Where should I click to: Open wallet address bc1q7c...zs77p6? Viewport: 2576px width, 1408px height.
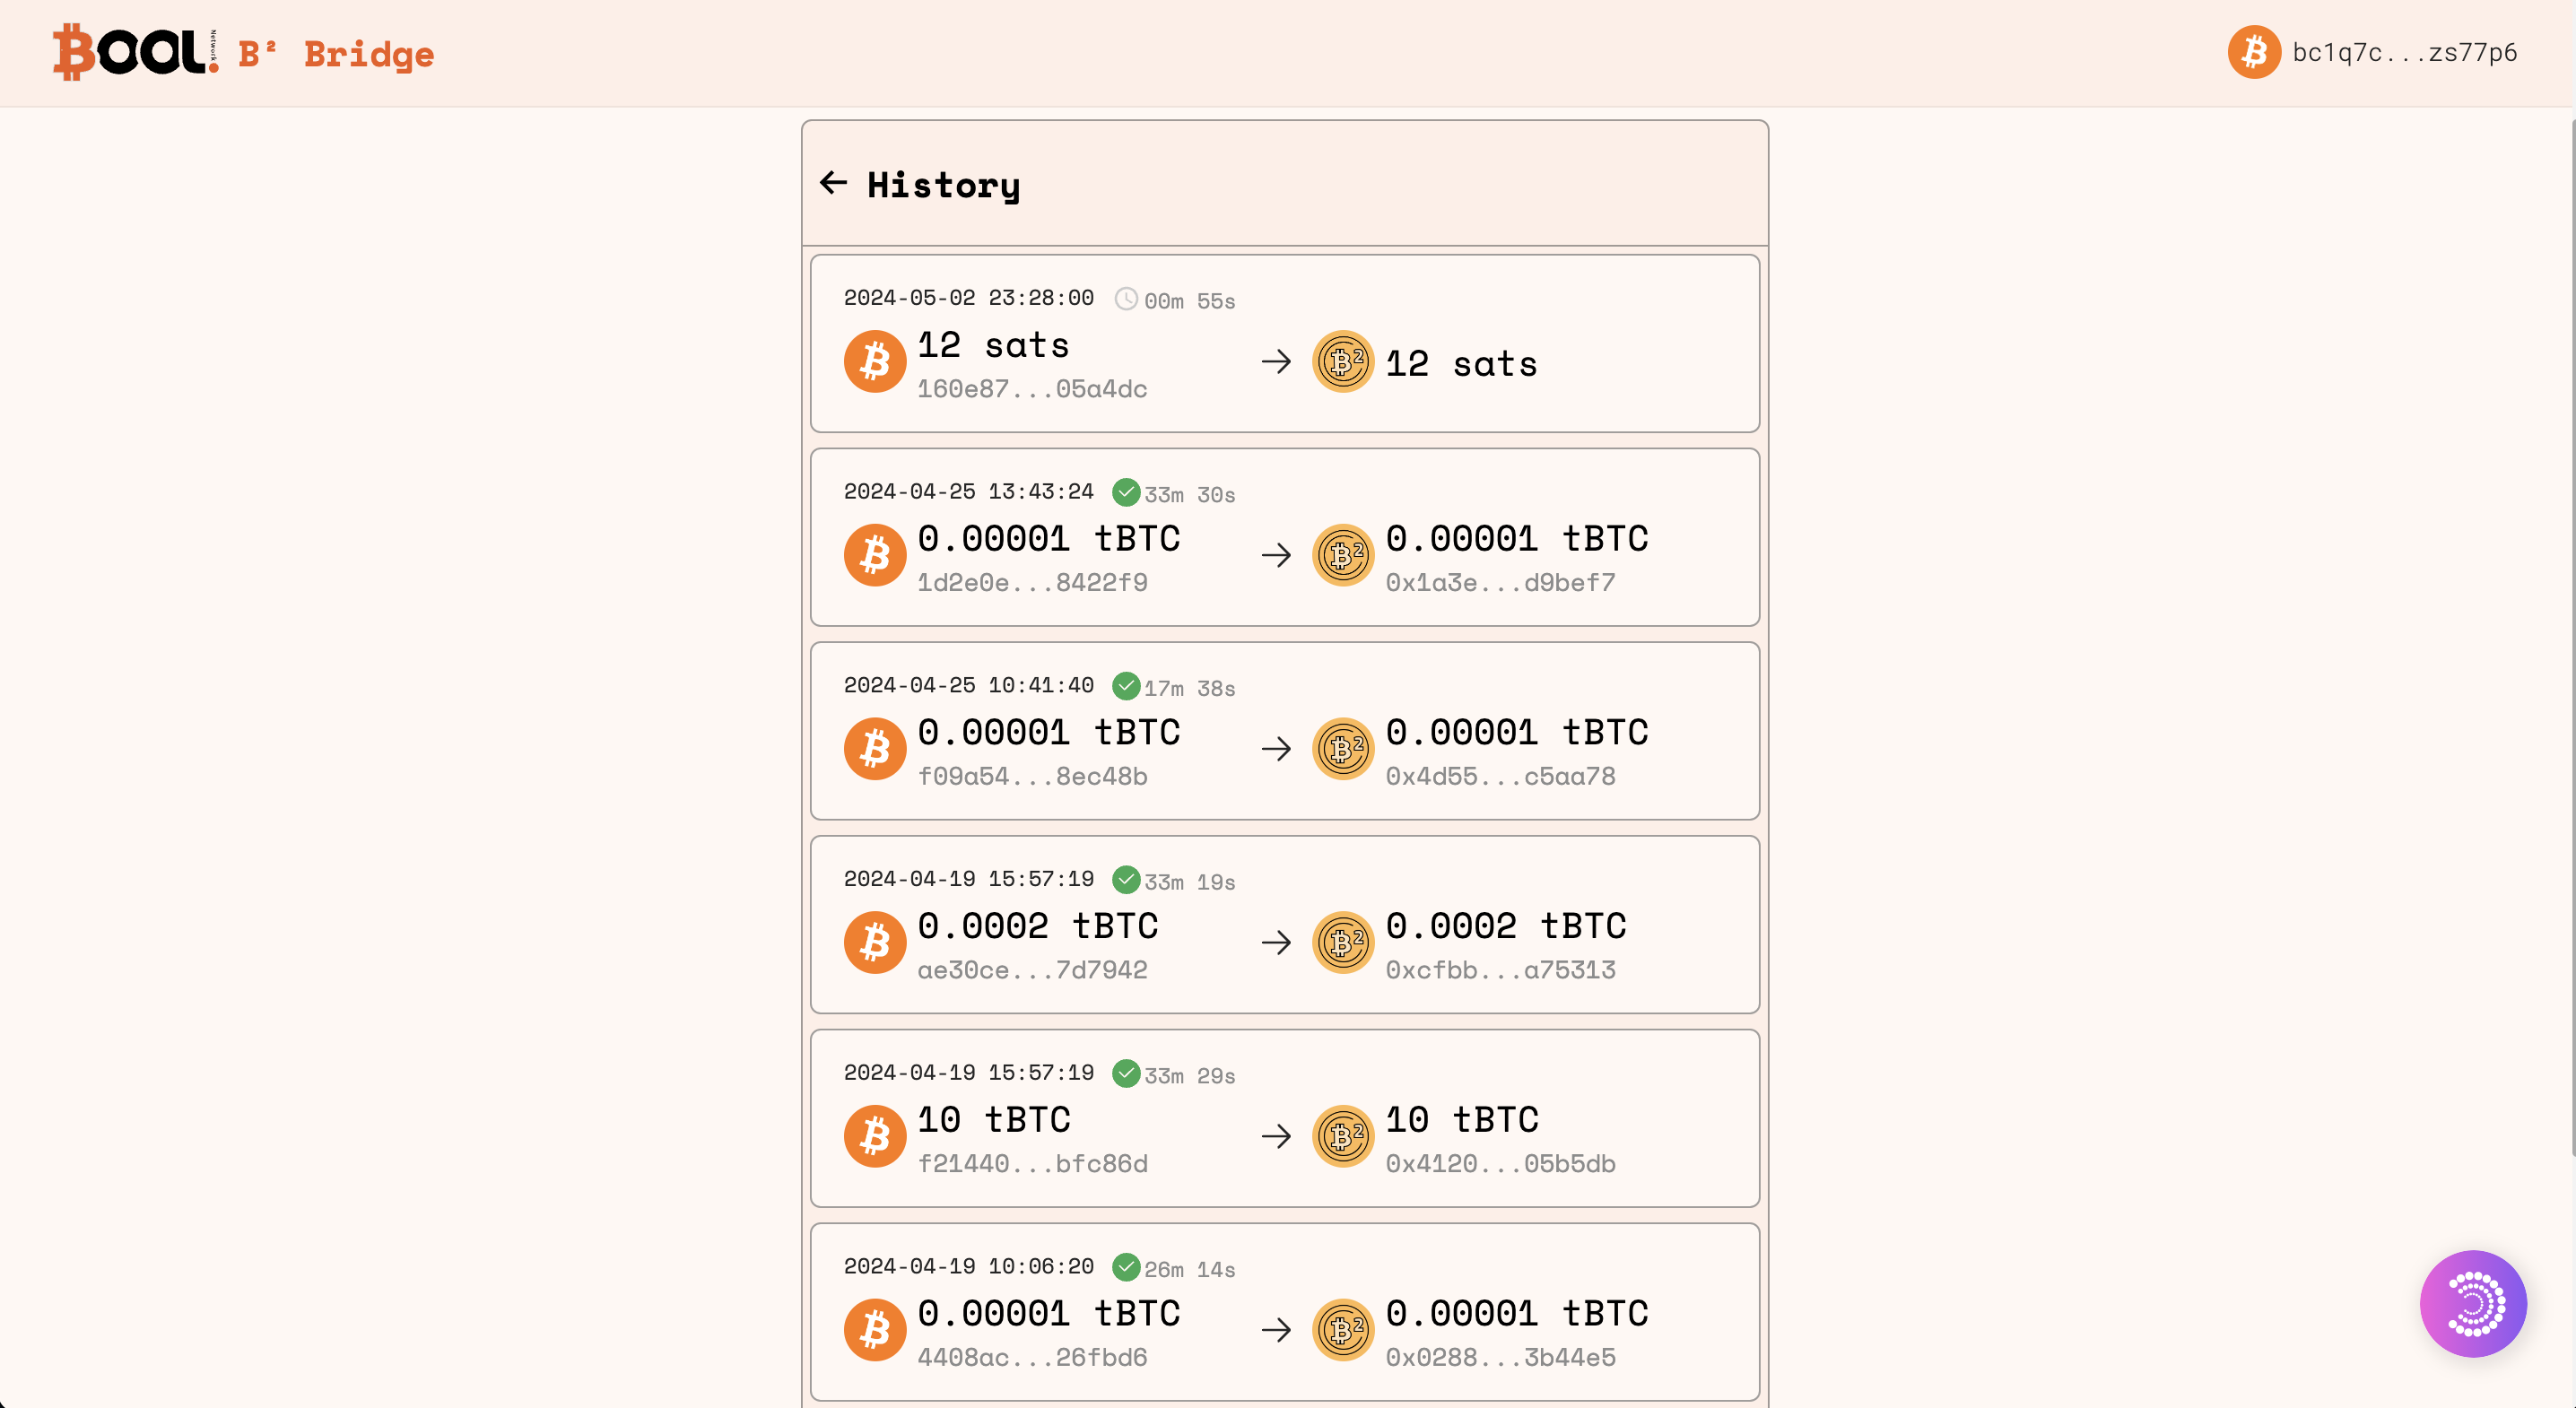(2404, 53)
